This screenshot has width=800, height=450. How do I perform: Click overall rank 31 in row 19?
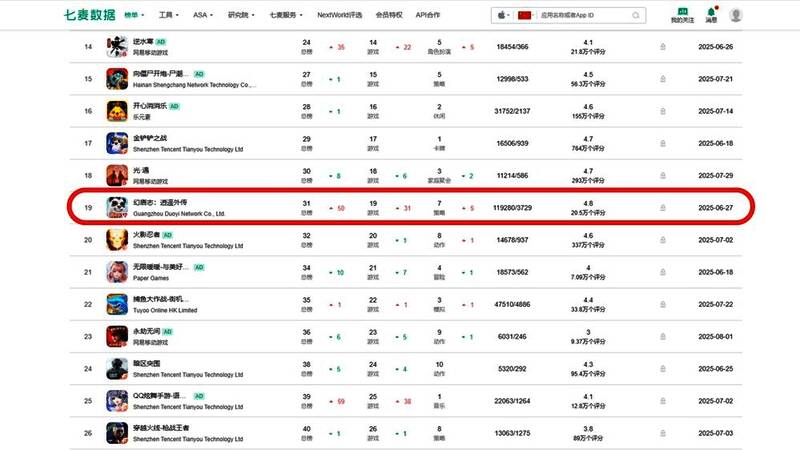306,203
